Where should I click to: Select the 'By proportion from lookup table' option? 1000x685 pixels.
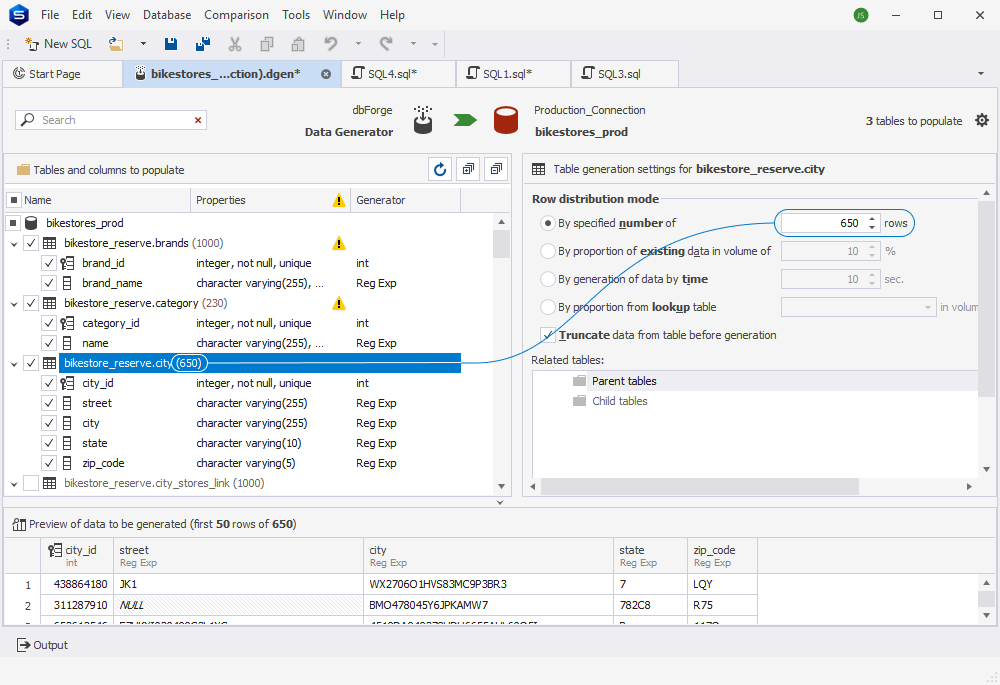[547, 307]
